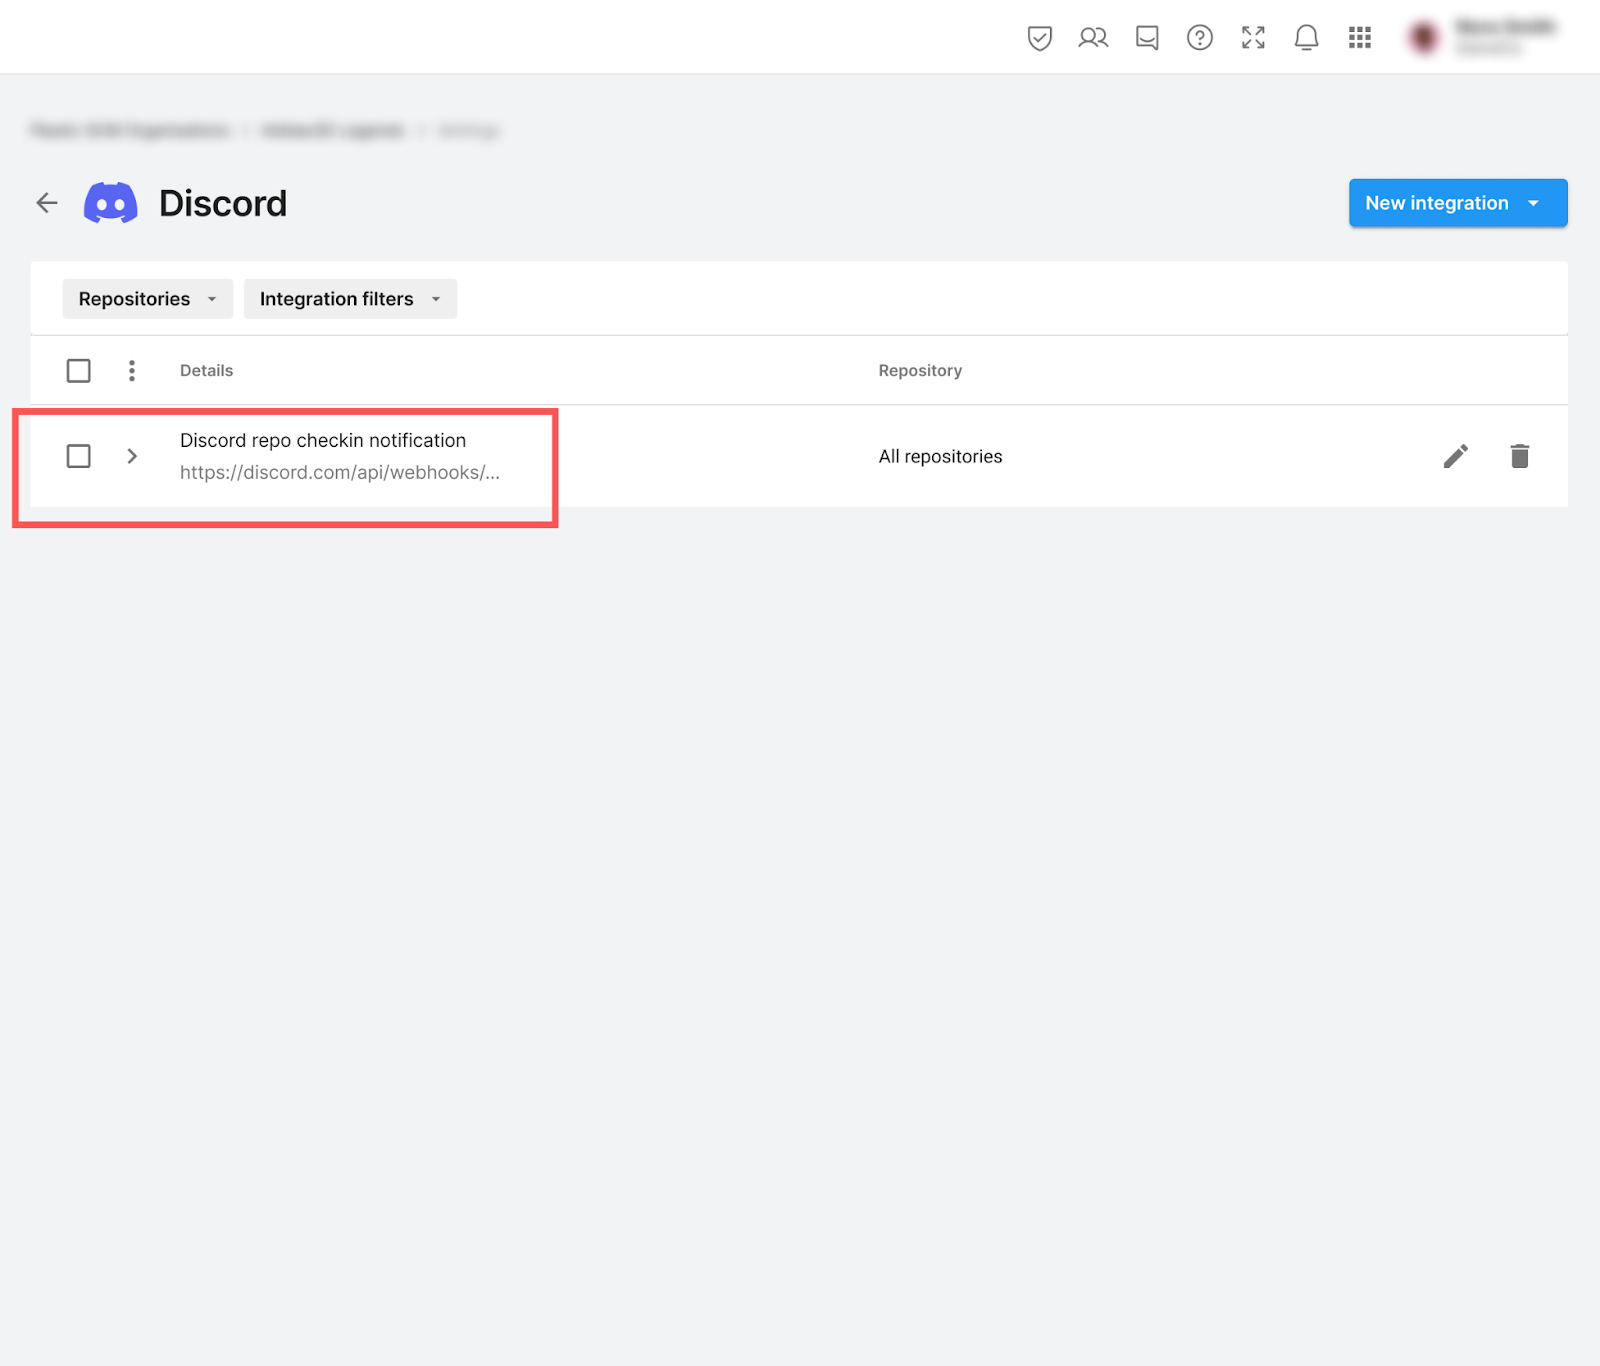Click the Discord logo next to title

pos(111,203)
